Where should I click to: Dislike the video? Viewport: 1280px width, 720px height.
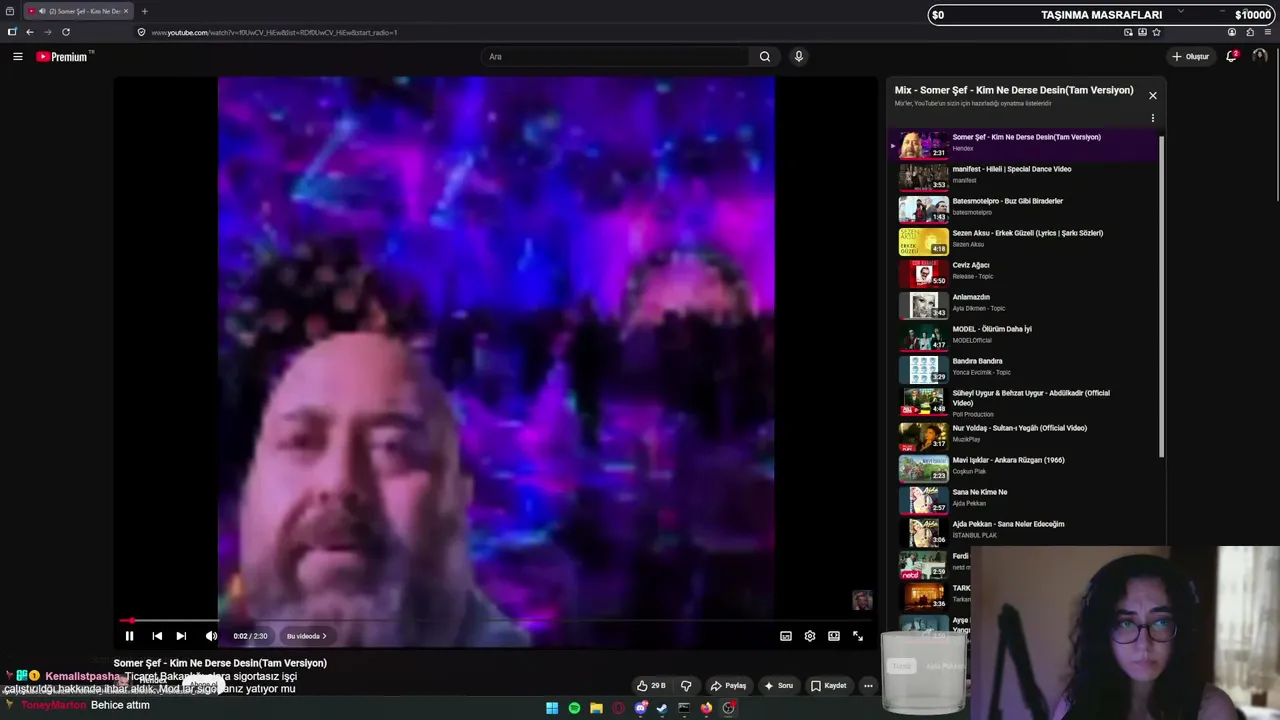(x=686, y=686)
